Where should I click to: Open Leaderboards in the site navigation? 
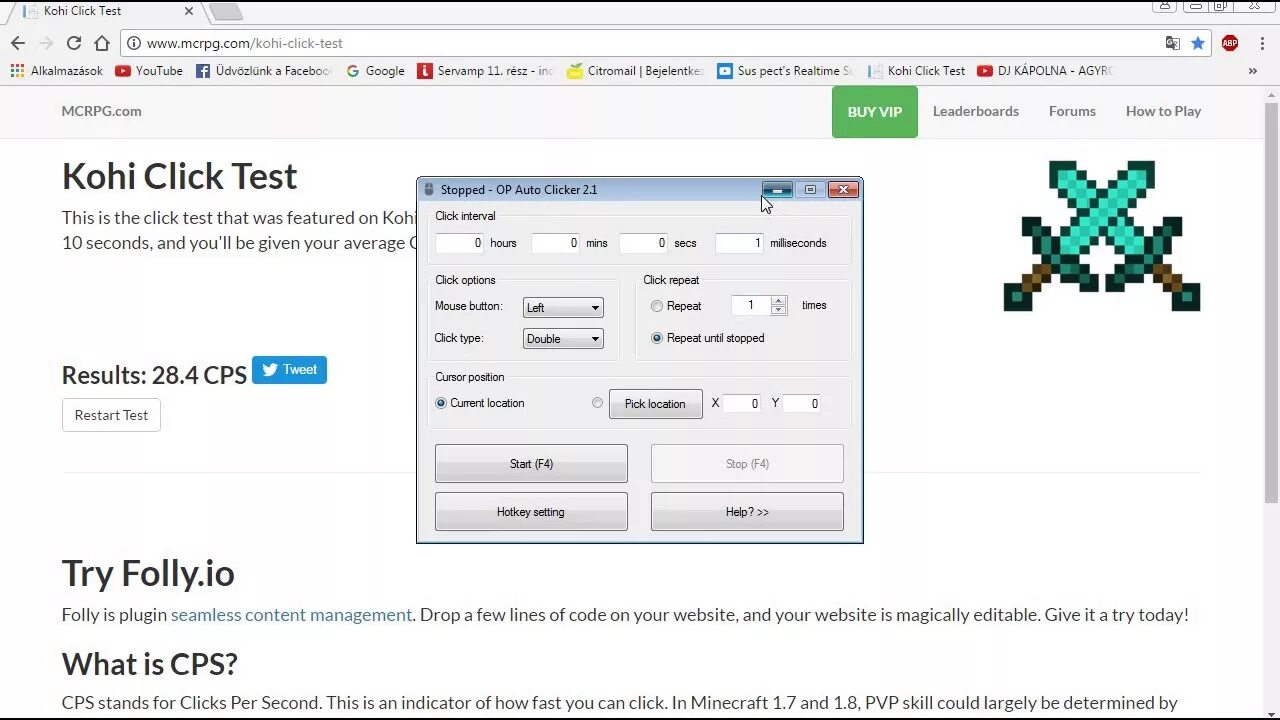pos(976,111)
